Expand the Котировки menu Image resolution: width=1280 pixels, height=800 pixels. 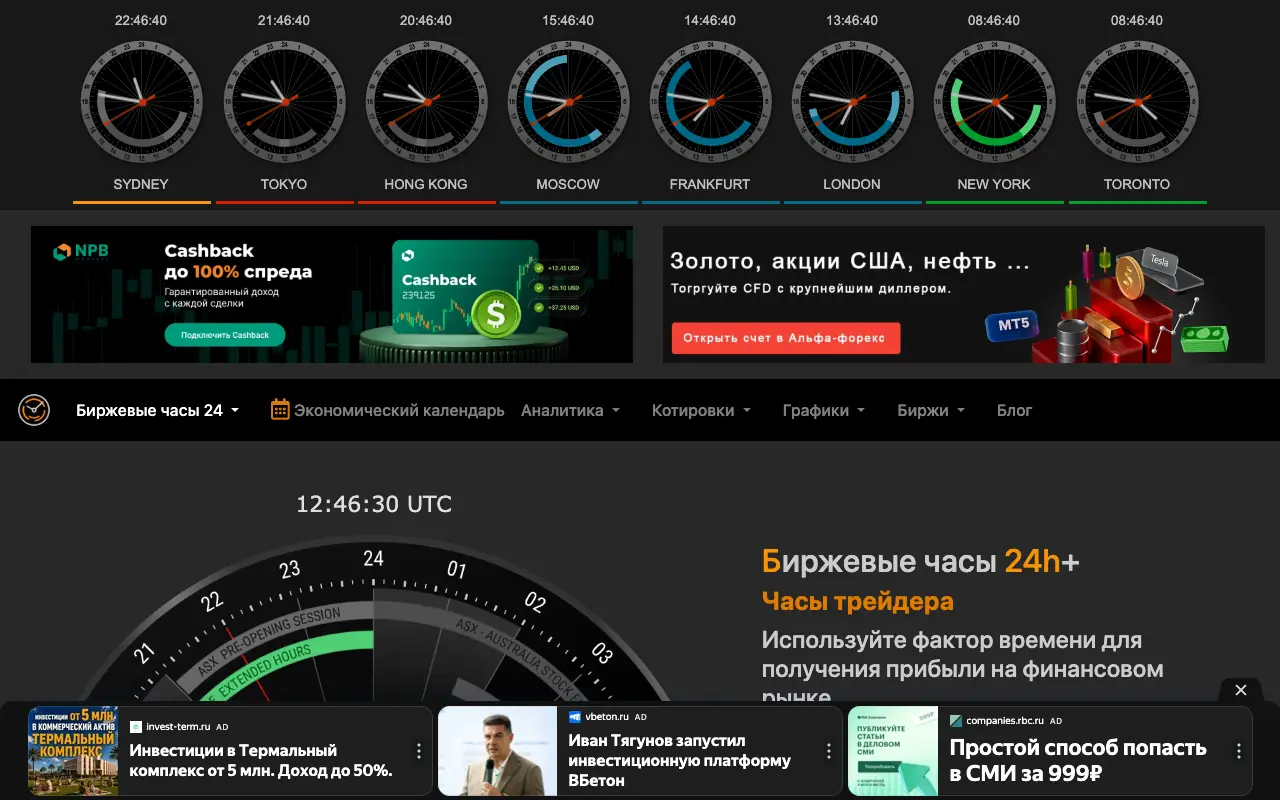pyautogui.click(x=701, y=410)
